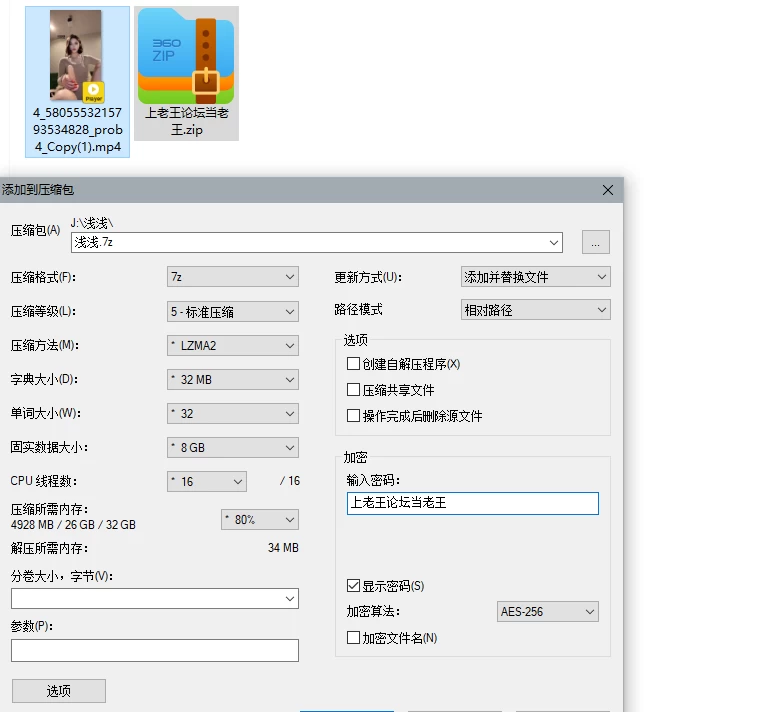The width and height of the screenshot is (761, 712).
Task: Click the archive name field 浅浅.7z
Action: pyautogui.click(x=316, y=242)
